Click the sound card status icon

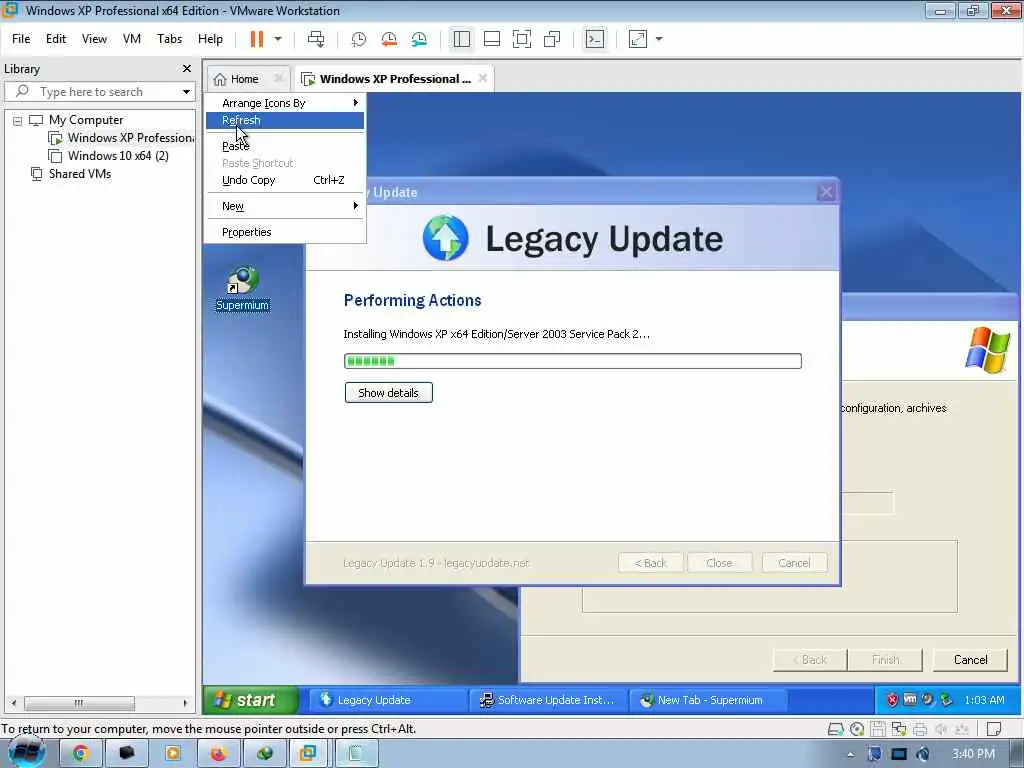pyautogui.click(x=941, y=729)
